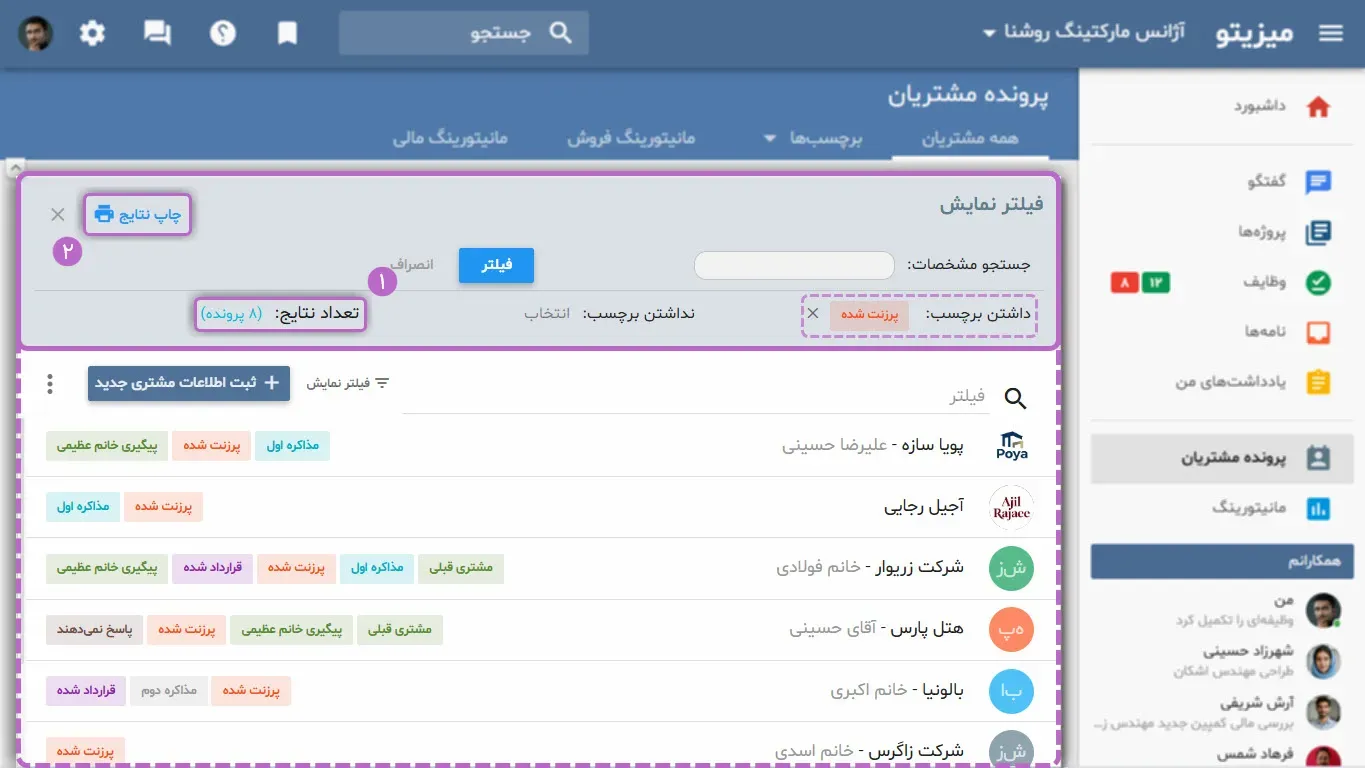This screenshot has width=1365, height=768.
Task: Toggle the فیلتر نمایش filter button
Action: 348,383
